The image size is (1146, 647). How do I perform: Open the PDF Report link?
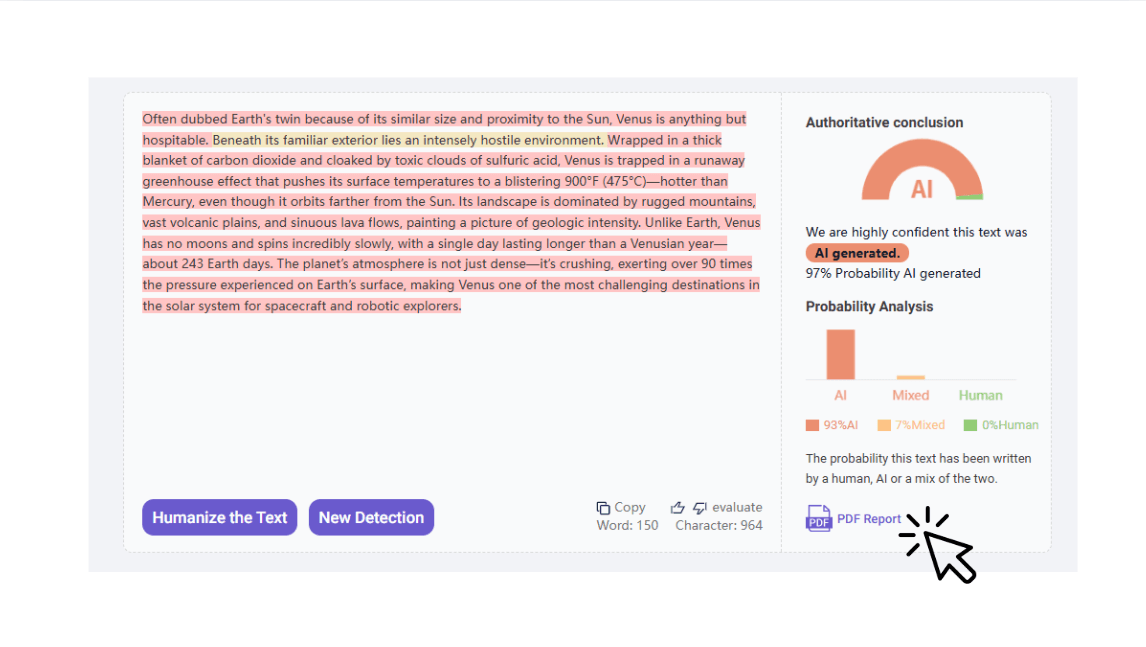pyautogui.click(x=868, y=519)
